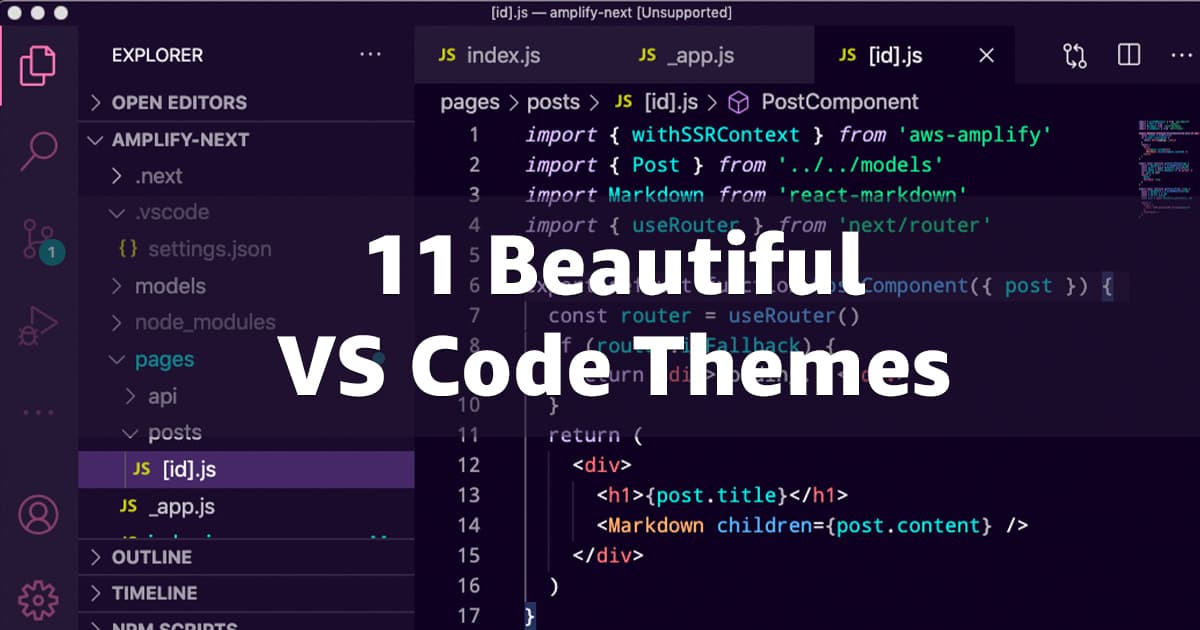Image resolution: width=1200 pixels, height=630 pixels.
Task: Open the Explorer's more actions ellipsis
Action: click(370, 56)
